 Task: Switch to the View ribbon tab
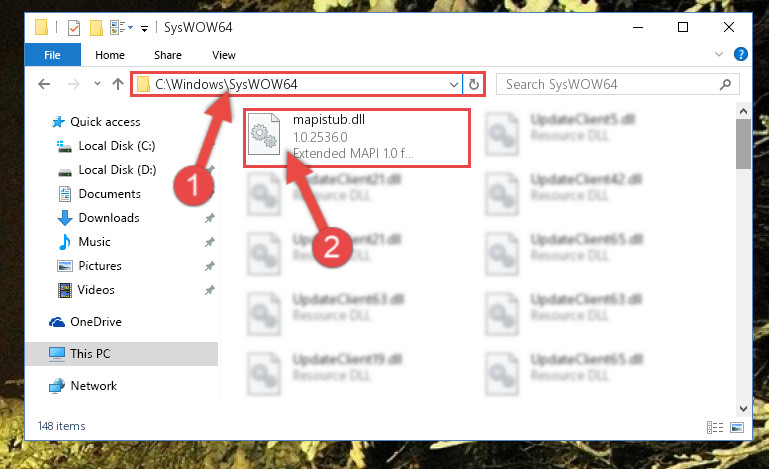click(x=224, y=55)
